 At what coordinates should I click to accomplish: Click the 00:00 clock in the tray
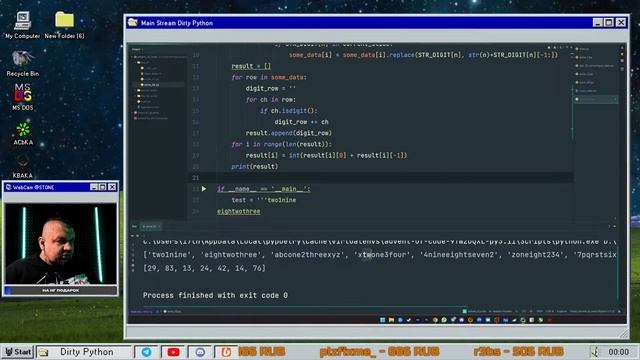point(618,352)
